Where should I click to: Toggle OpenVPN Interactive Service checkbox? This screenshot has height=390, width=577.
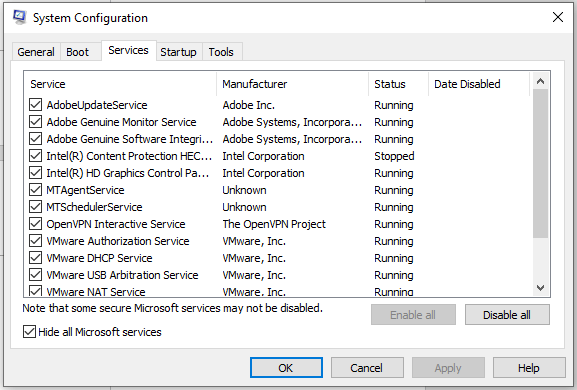point(35,224)
